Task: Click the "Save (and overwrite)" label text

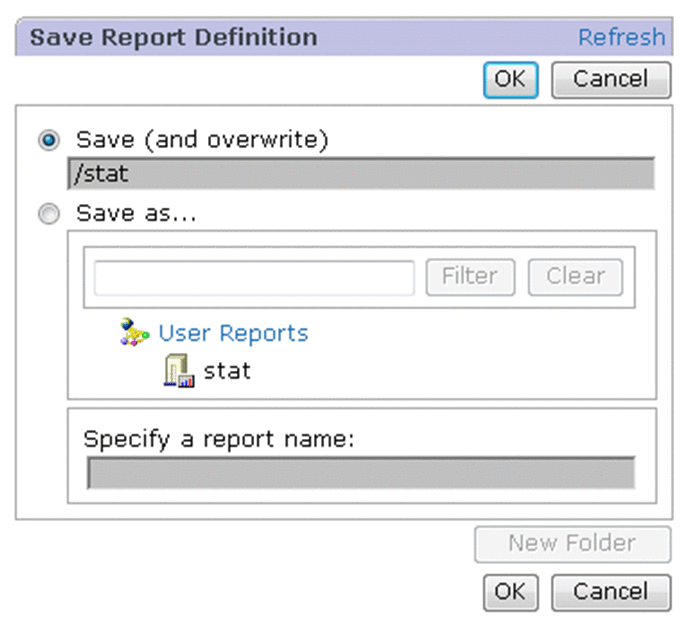Action: pos(202,140)
